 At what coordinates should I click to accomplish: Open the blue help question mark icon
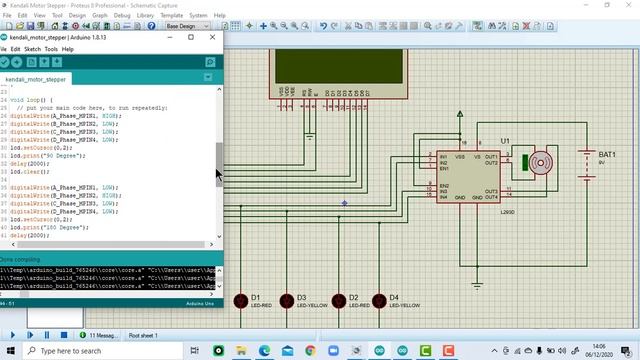coord(151,26)
